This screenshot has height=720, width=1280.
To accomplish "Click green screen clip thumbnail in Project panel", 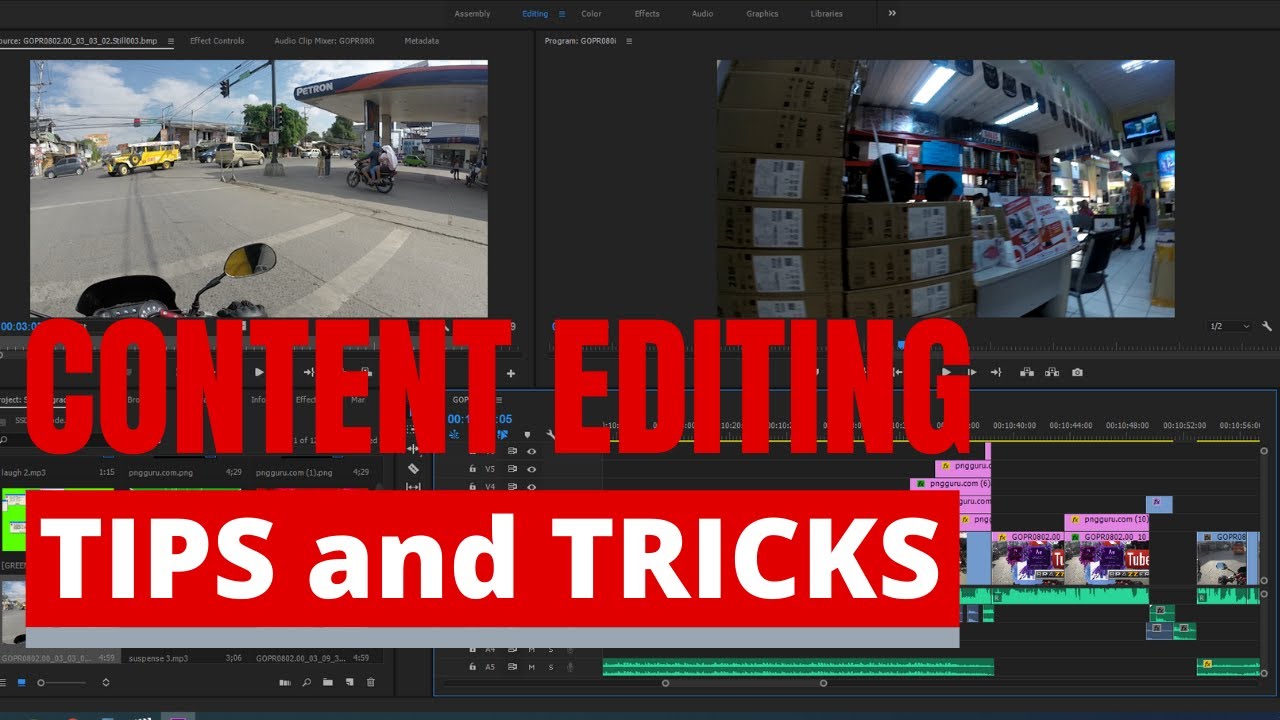I will pos(14,520).
